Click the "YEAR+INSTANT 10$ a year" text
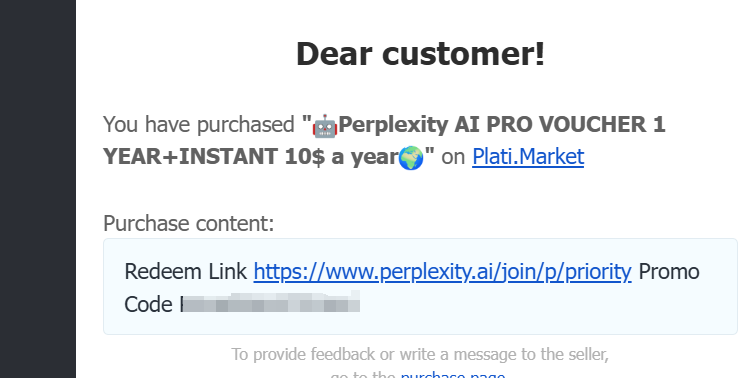The width and height of the screenshot is (748, 378). click(x=250, y=157)
